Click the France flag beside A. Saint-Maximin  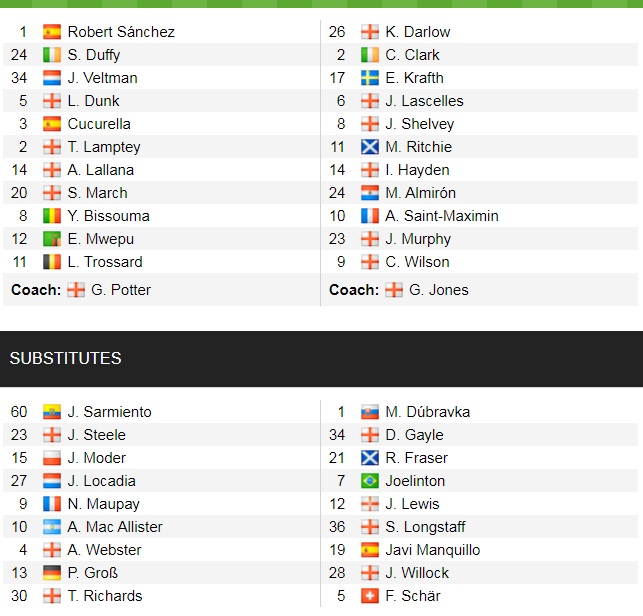[x=370, y=216]
